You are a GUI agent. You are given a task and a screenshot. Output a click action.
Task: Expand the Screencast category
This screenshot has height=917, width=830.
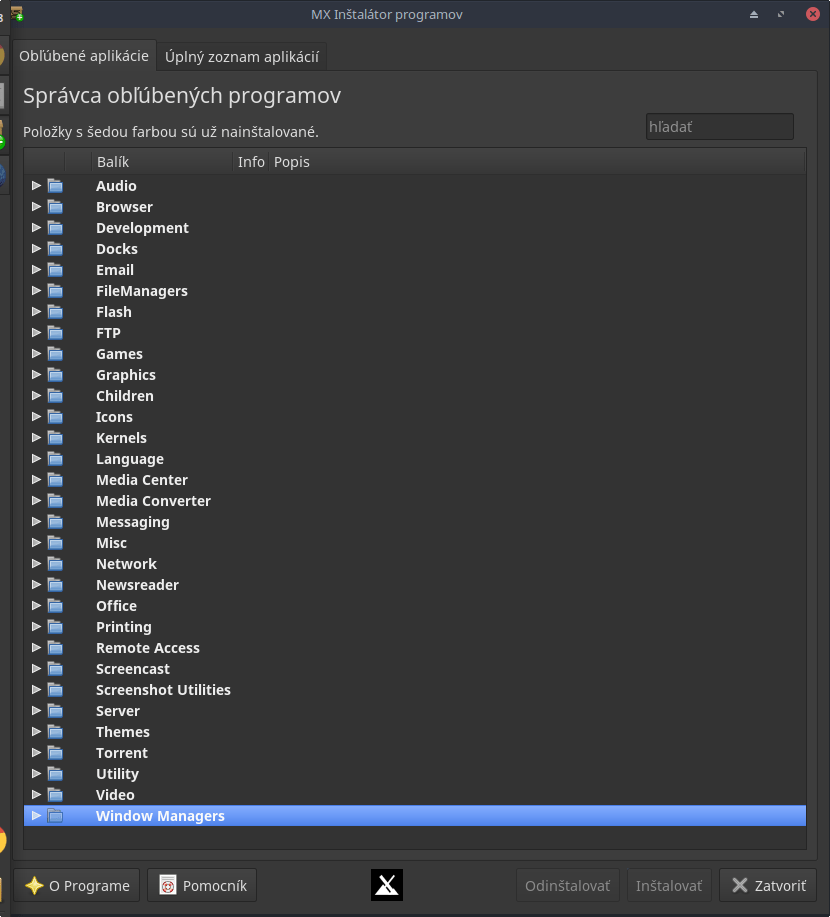tap(36, 669)
